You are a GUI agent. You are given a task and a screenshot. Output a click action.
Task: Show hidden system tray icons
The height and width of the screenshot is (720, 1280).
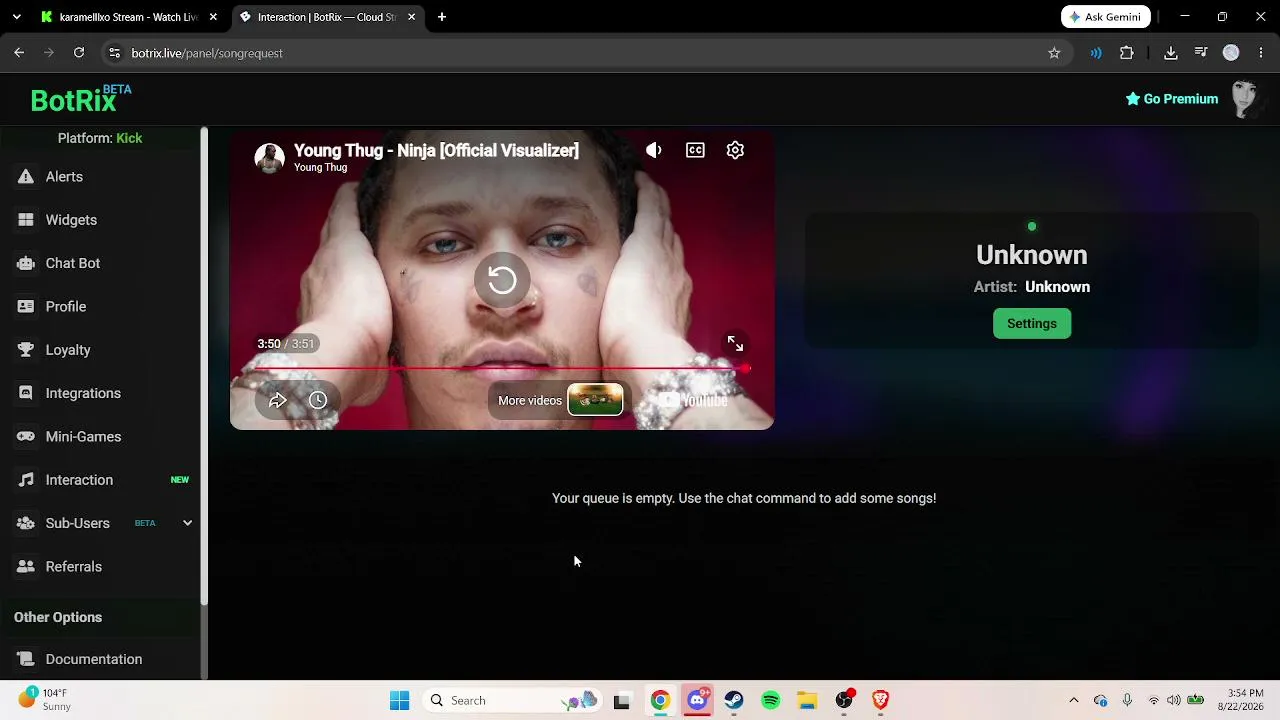coord(1074,701)
